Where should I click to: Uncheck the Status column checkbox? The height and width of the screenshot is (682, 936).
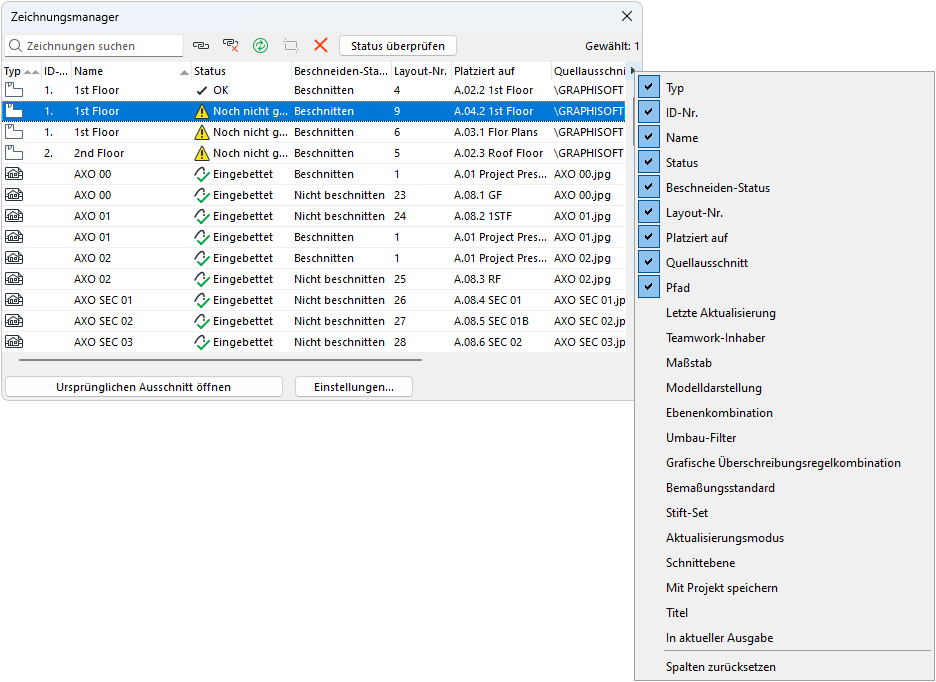tap(648, 162)
